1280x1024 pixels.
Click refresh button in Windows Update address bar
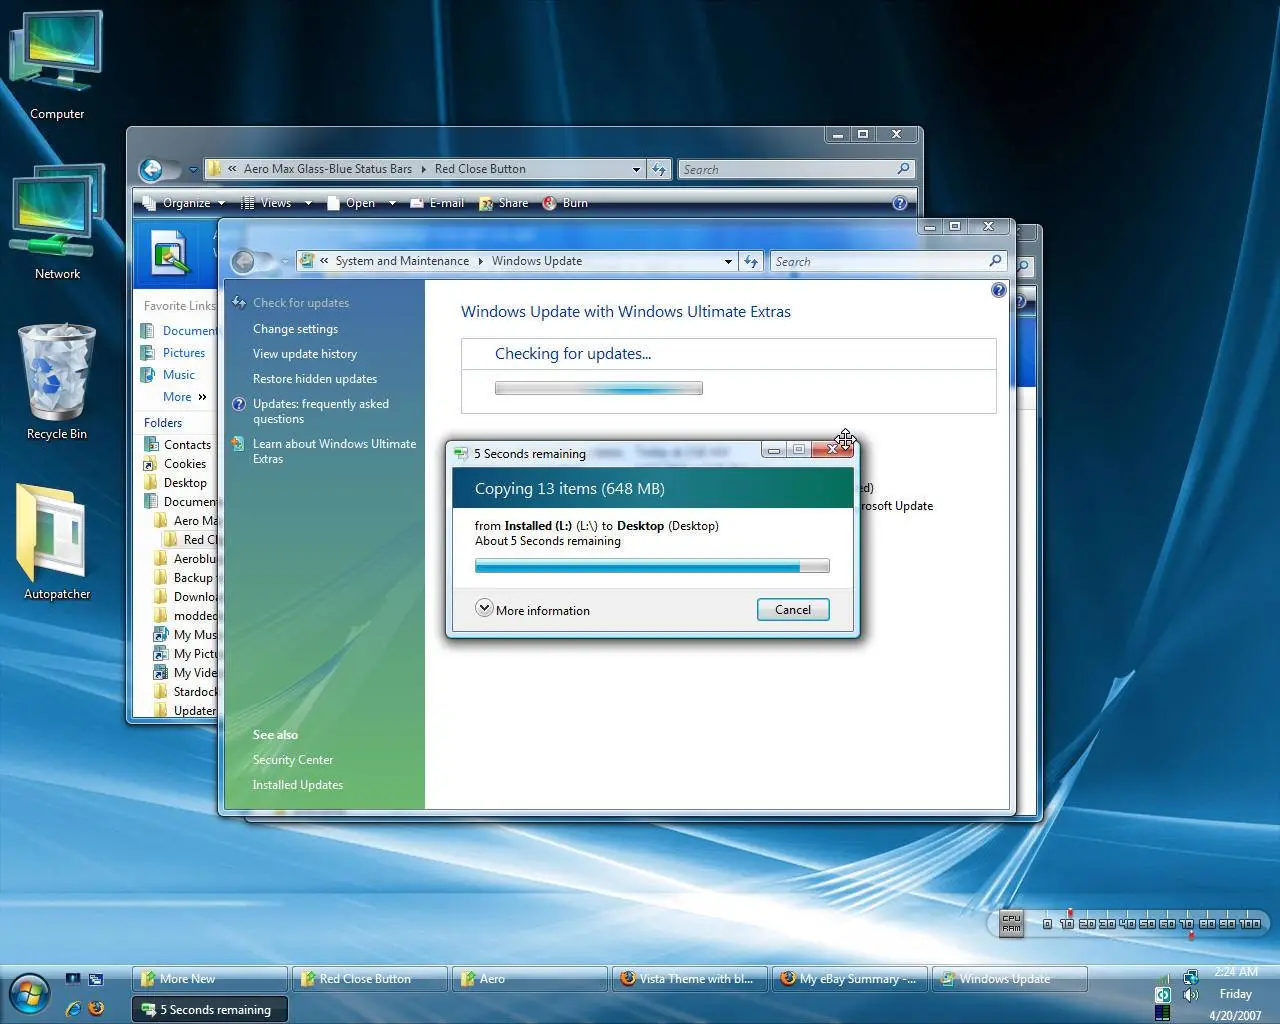pyautogui.click(x=751, y=261)
